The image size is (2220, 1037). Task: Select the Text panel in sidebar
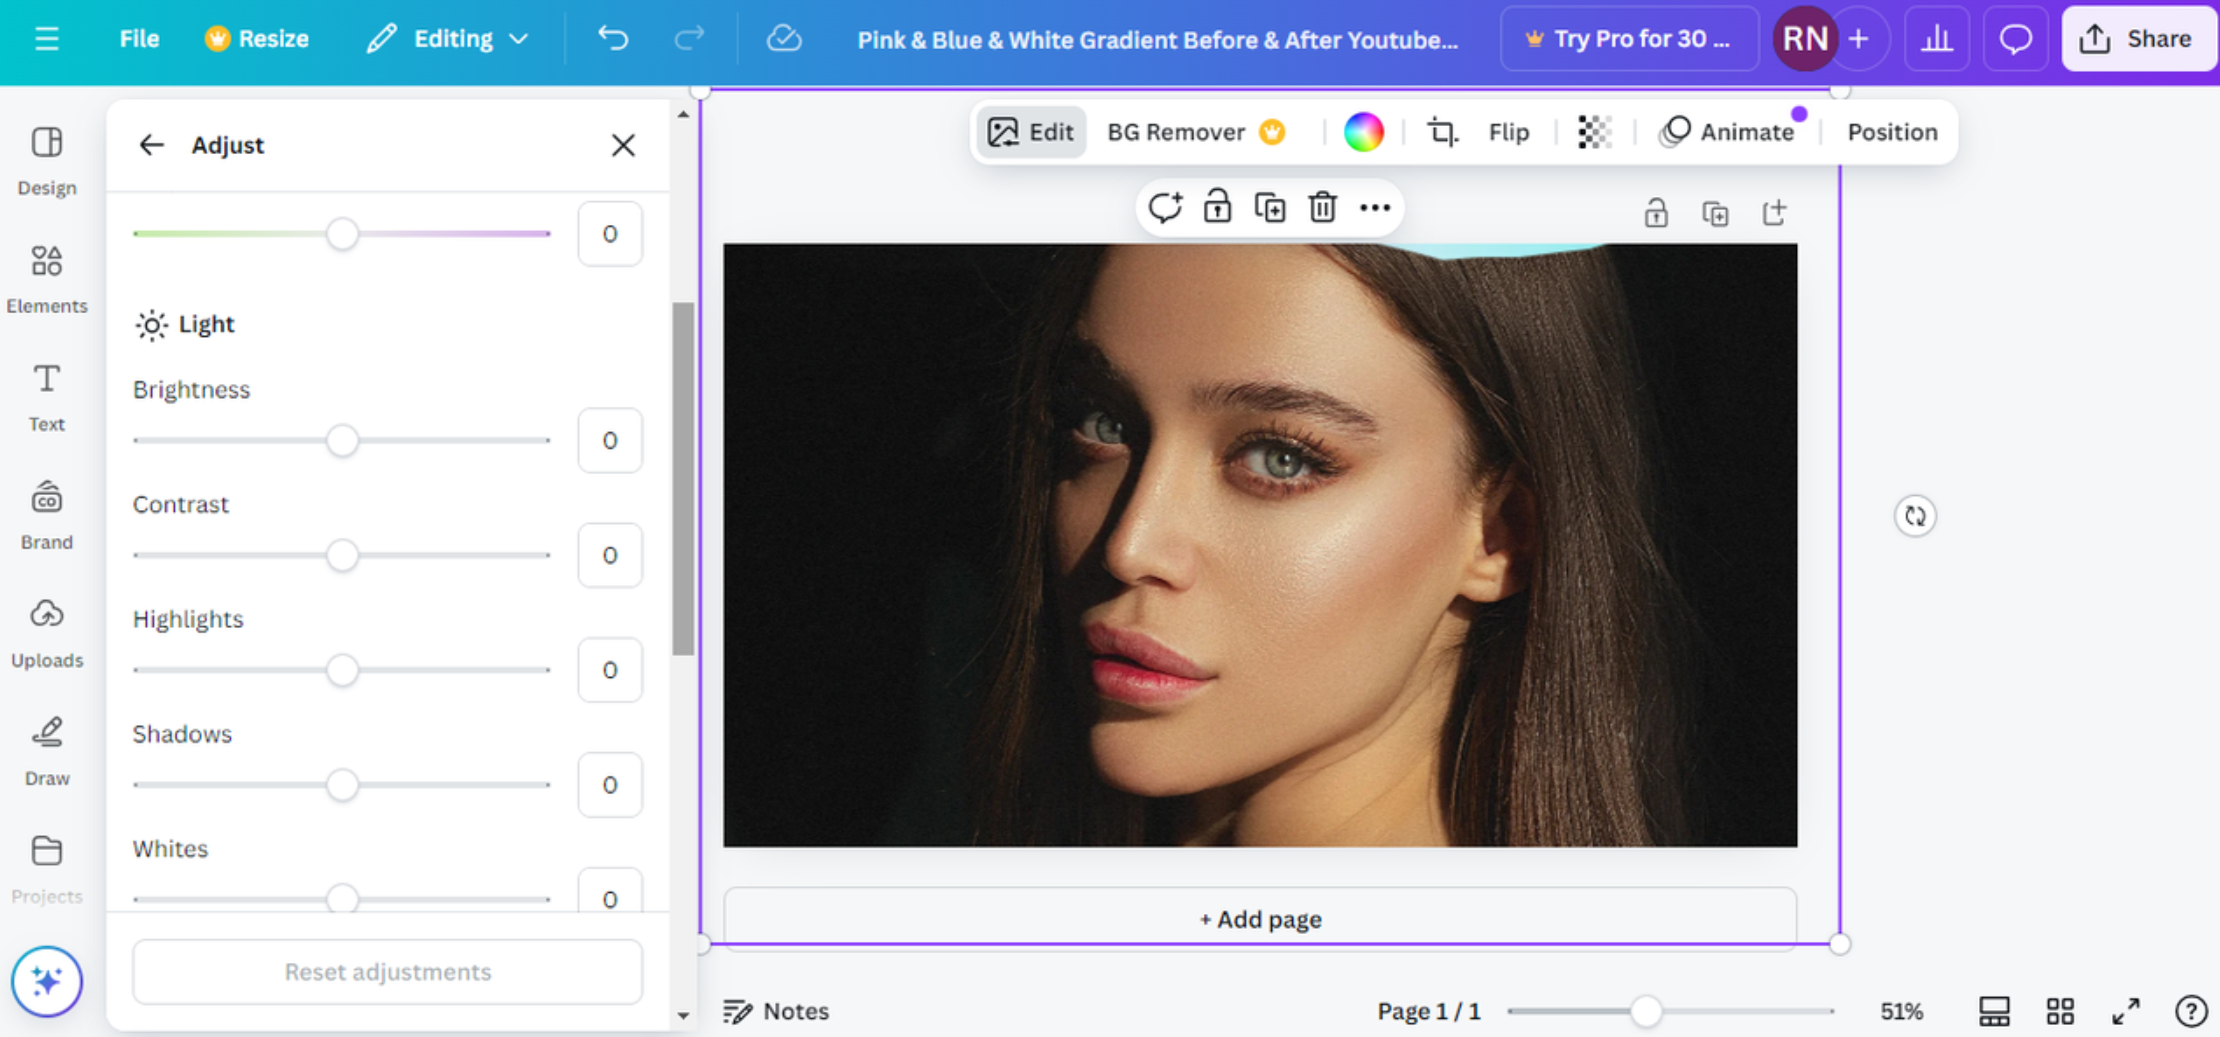(x=46, y=395)
